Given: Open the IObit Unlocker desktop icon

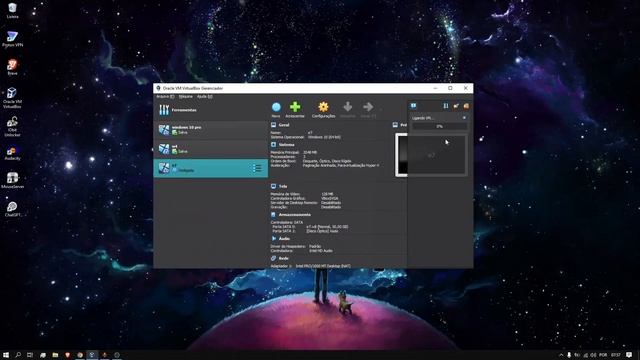Looking at the screenshot, I should [x=12, y=126].
